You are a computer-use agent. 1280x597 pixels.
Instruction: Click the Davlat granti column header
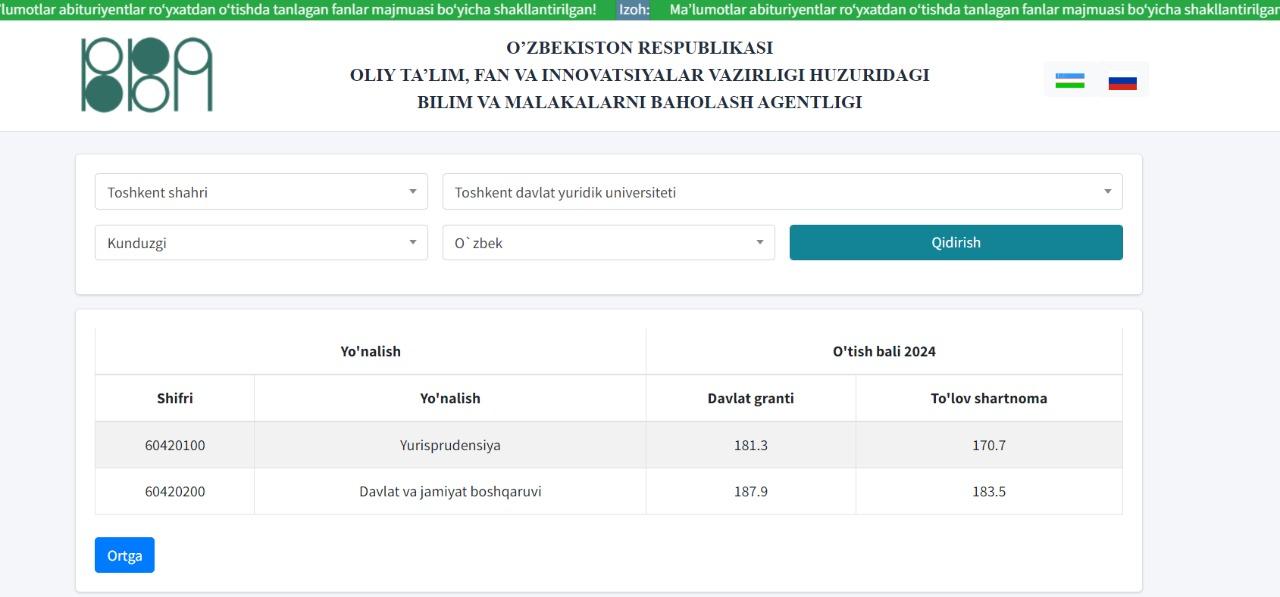[750, 398]
